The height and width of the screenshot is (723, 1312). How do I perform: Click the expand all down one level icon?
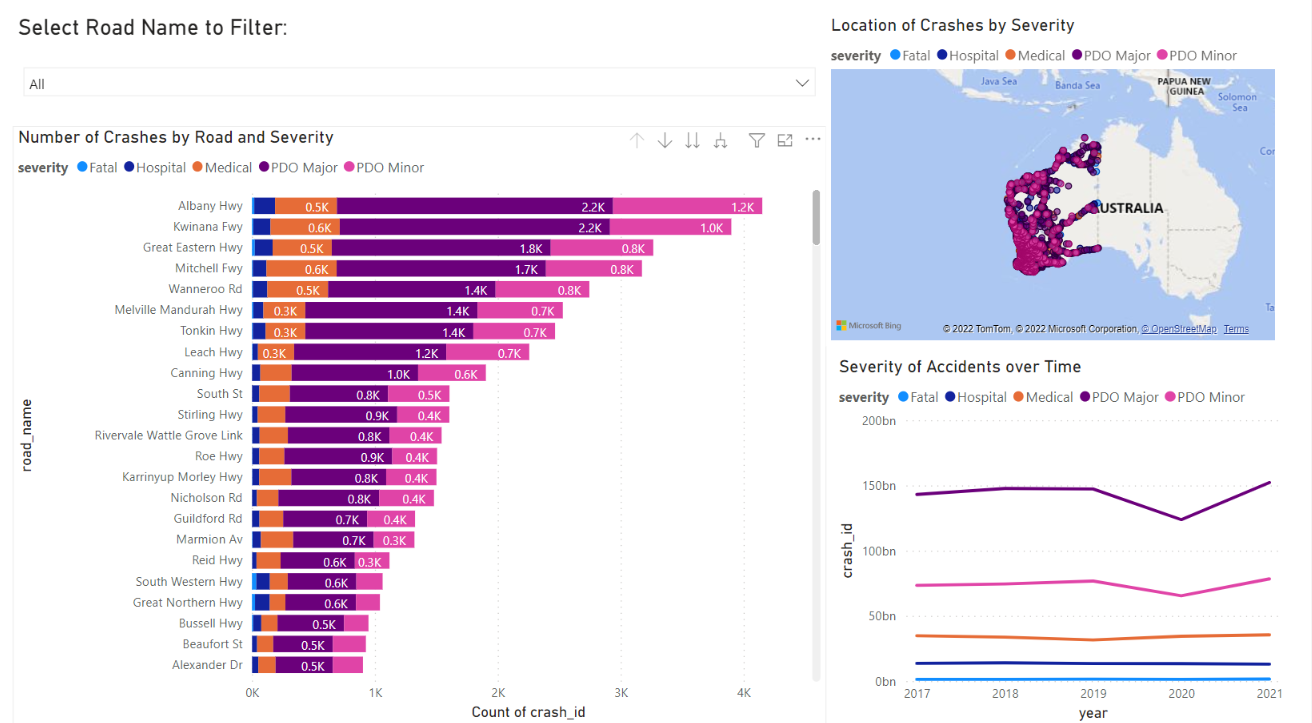tap(720, 140)
